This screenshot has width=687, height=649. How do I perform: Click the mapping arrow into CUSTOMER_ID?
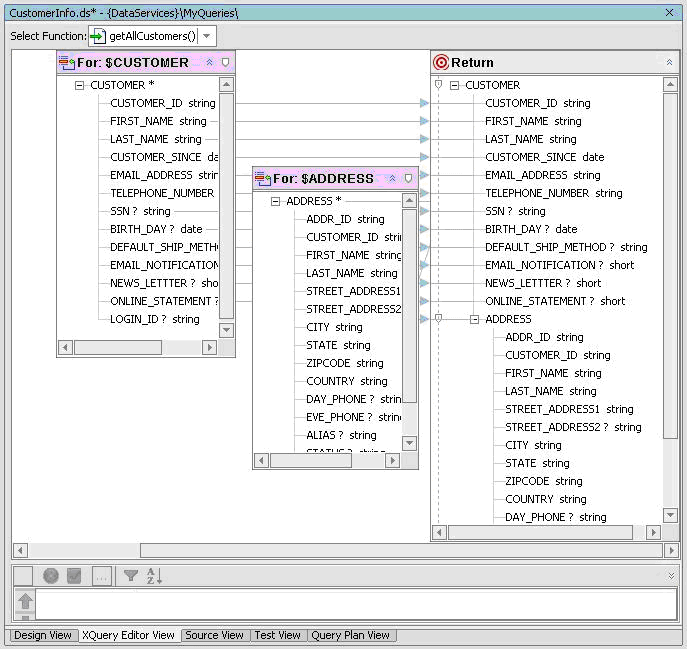pyautogui.click(x=424, y=103)
